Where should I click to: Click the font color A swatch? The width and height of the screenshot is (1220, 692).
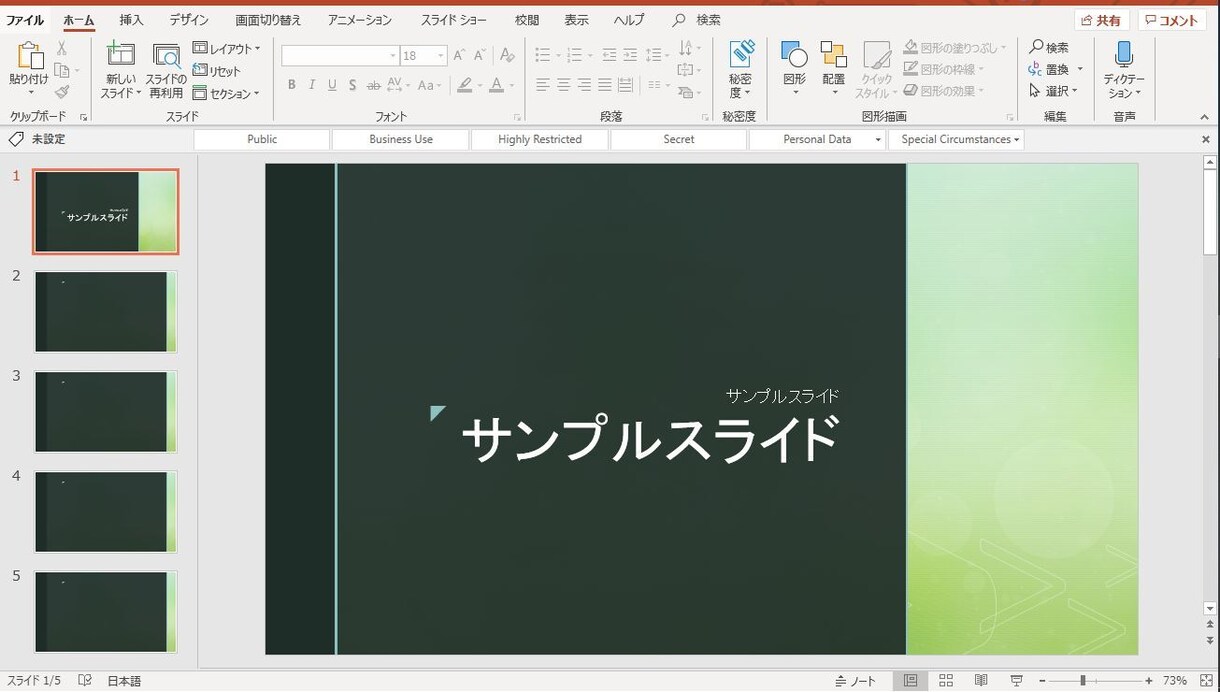click(496, 85)
